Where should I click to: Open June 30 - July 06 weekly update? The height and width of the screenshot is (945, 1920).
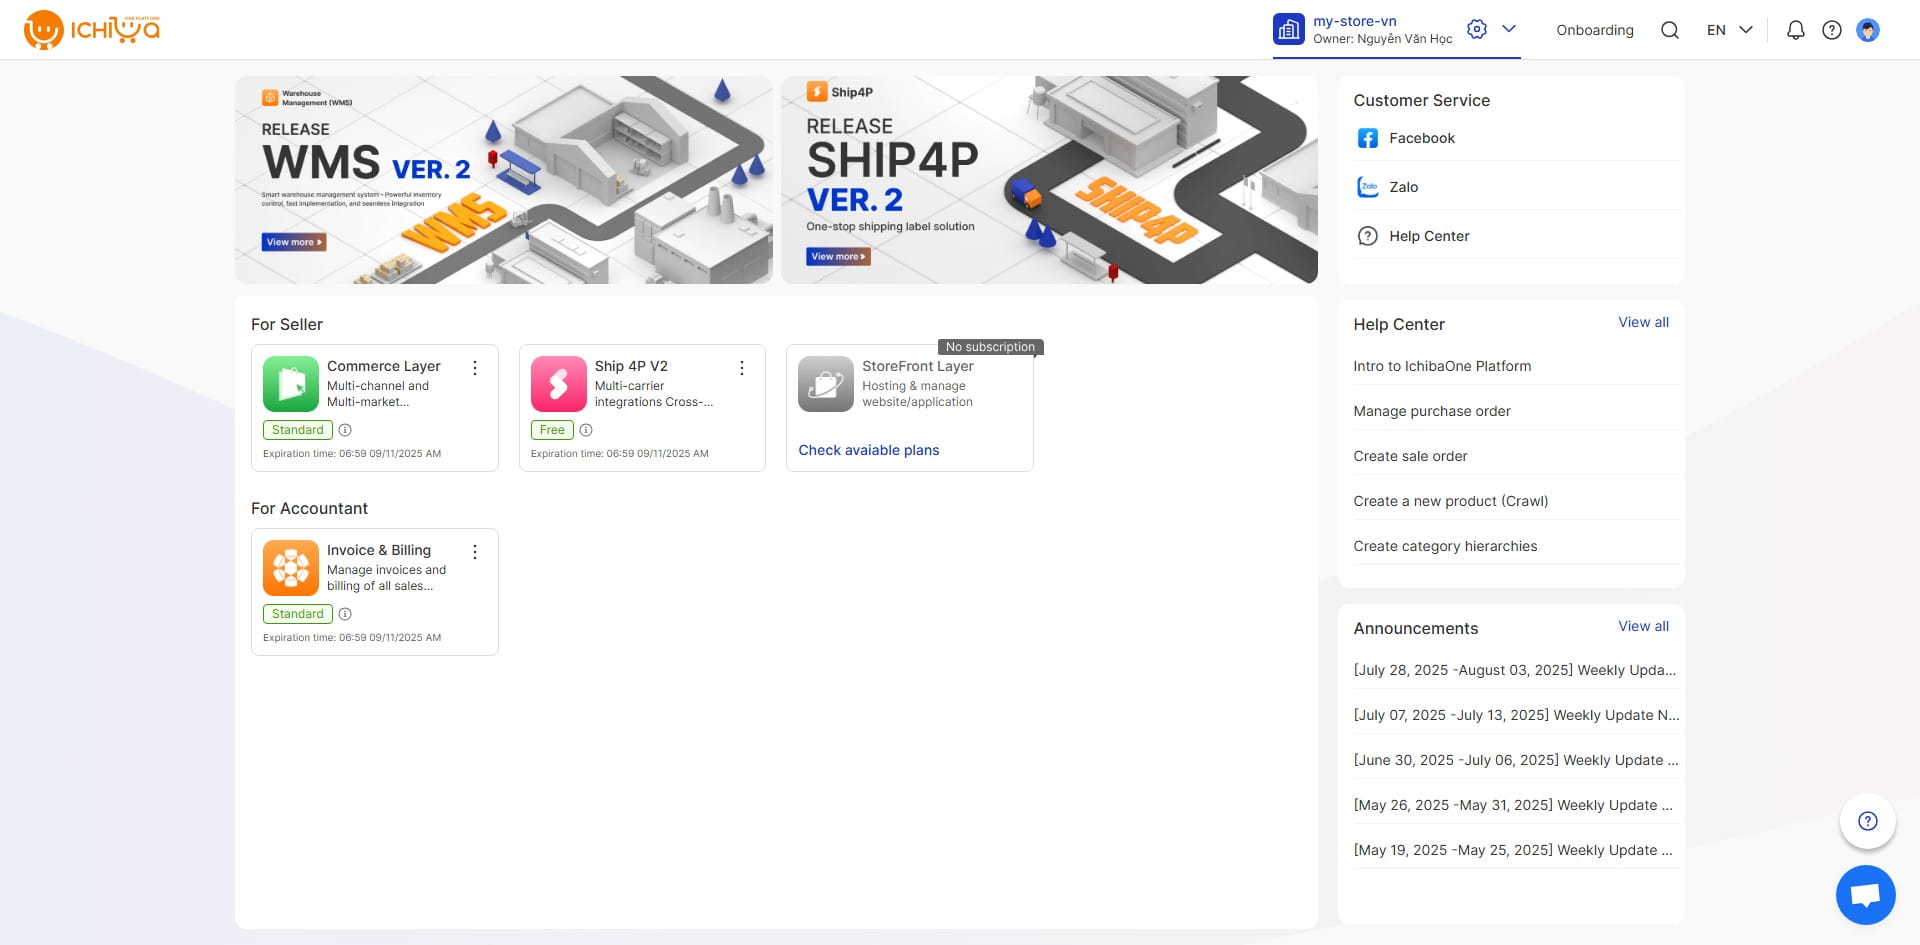(x=1516, y=760)
